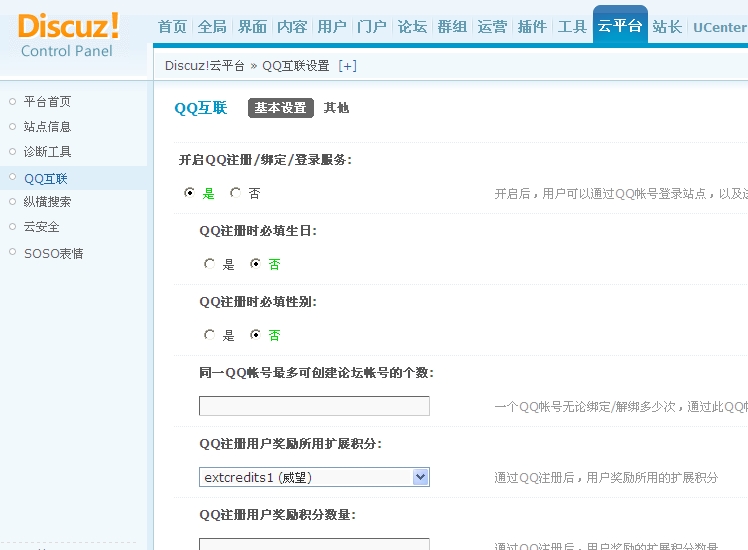Switch to the 基本设置 tab
748x550 pixels.
pyautogui.click(x=280, y=108)
